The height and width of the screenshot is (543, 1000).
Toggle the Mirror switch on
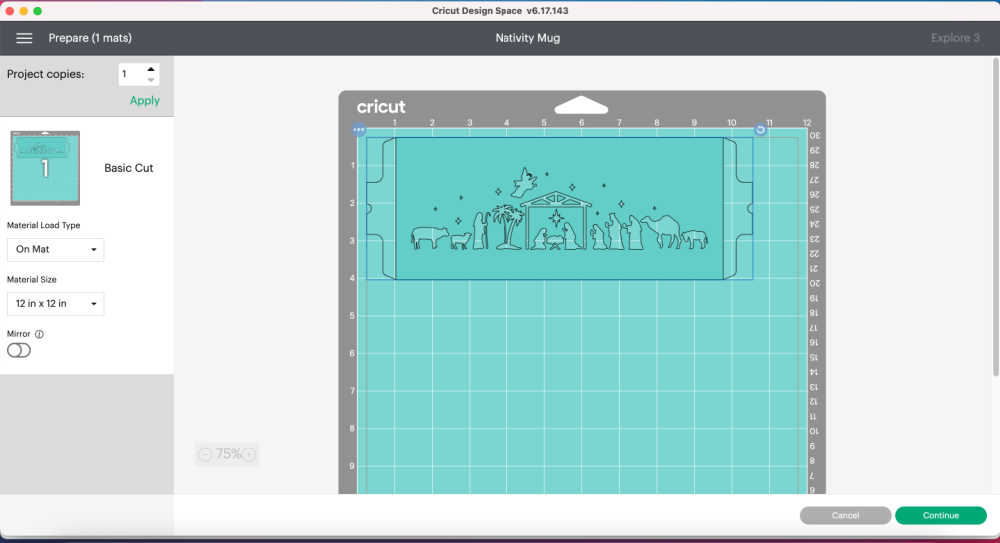pos(19,350)
